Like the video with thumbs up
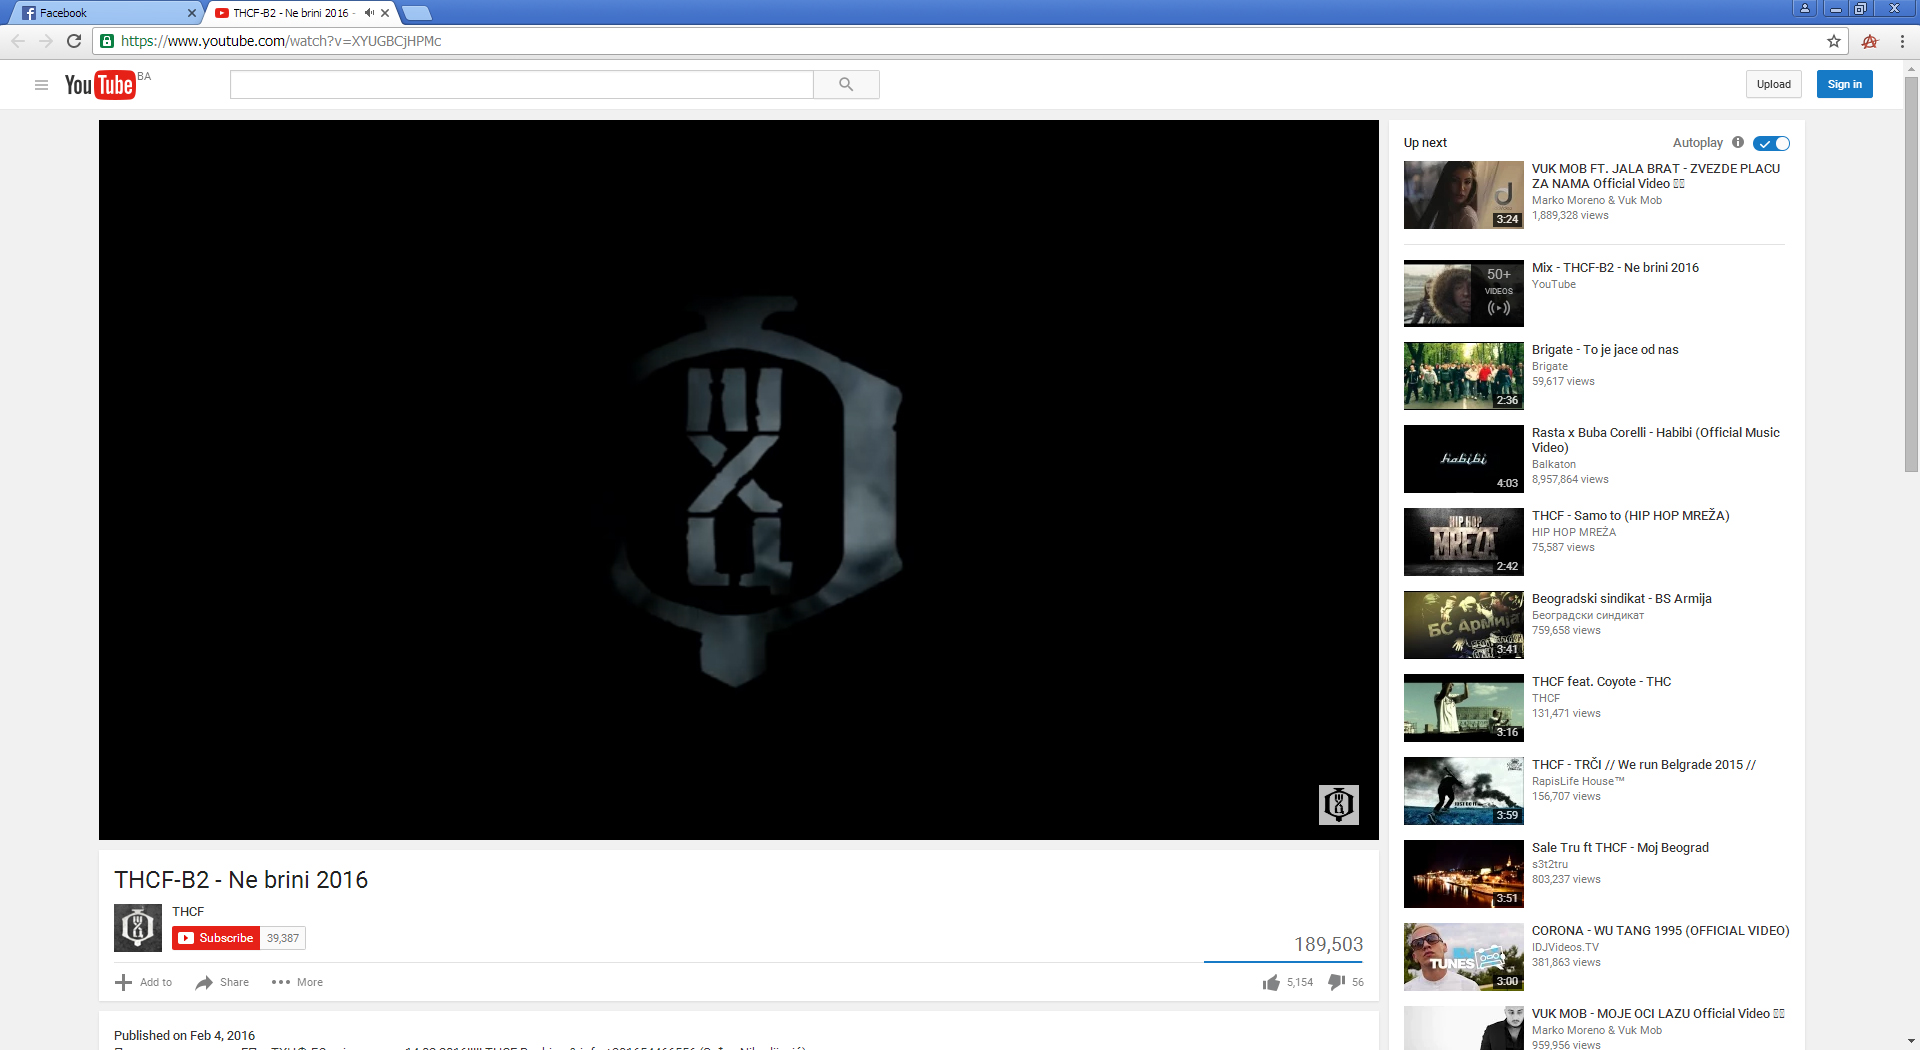Image resolution: width=1920 pixels, height=1050 pixels. coord(1271,983)
